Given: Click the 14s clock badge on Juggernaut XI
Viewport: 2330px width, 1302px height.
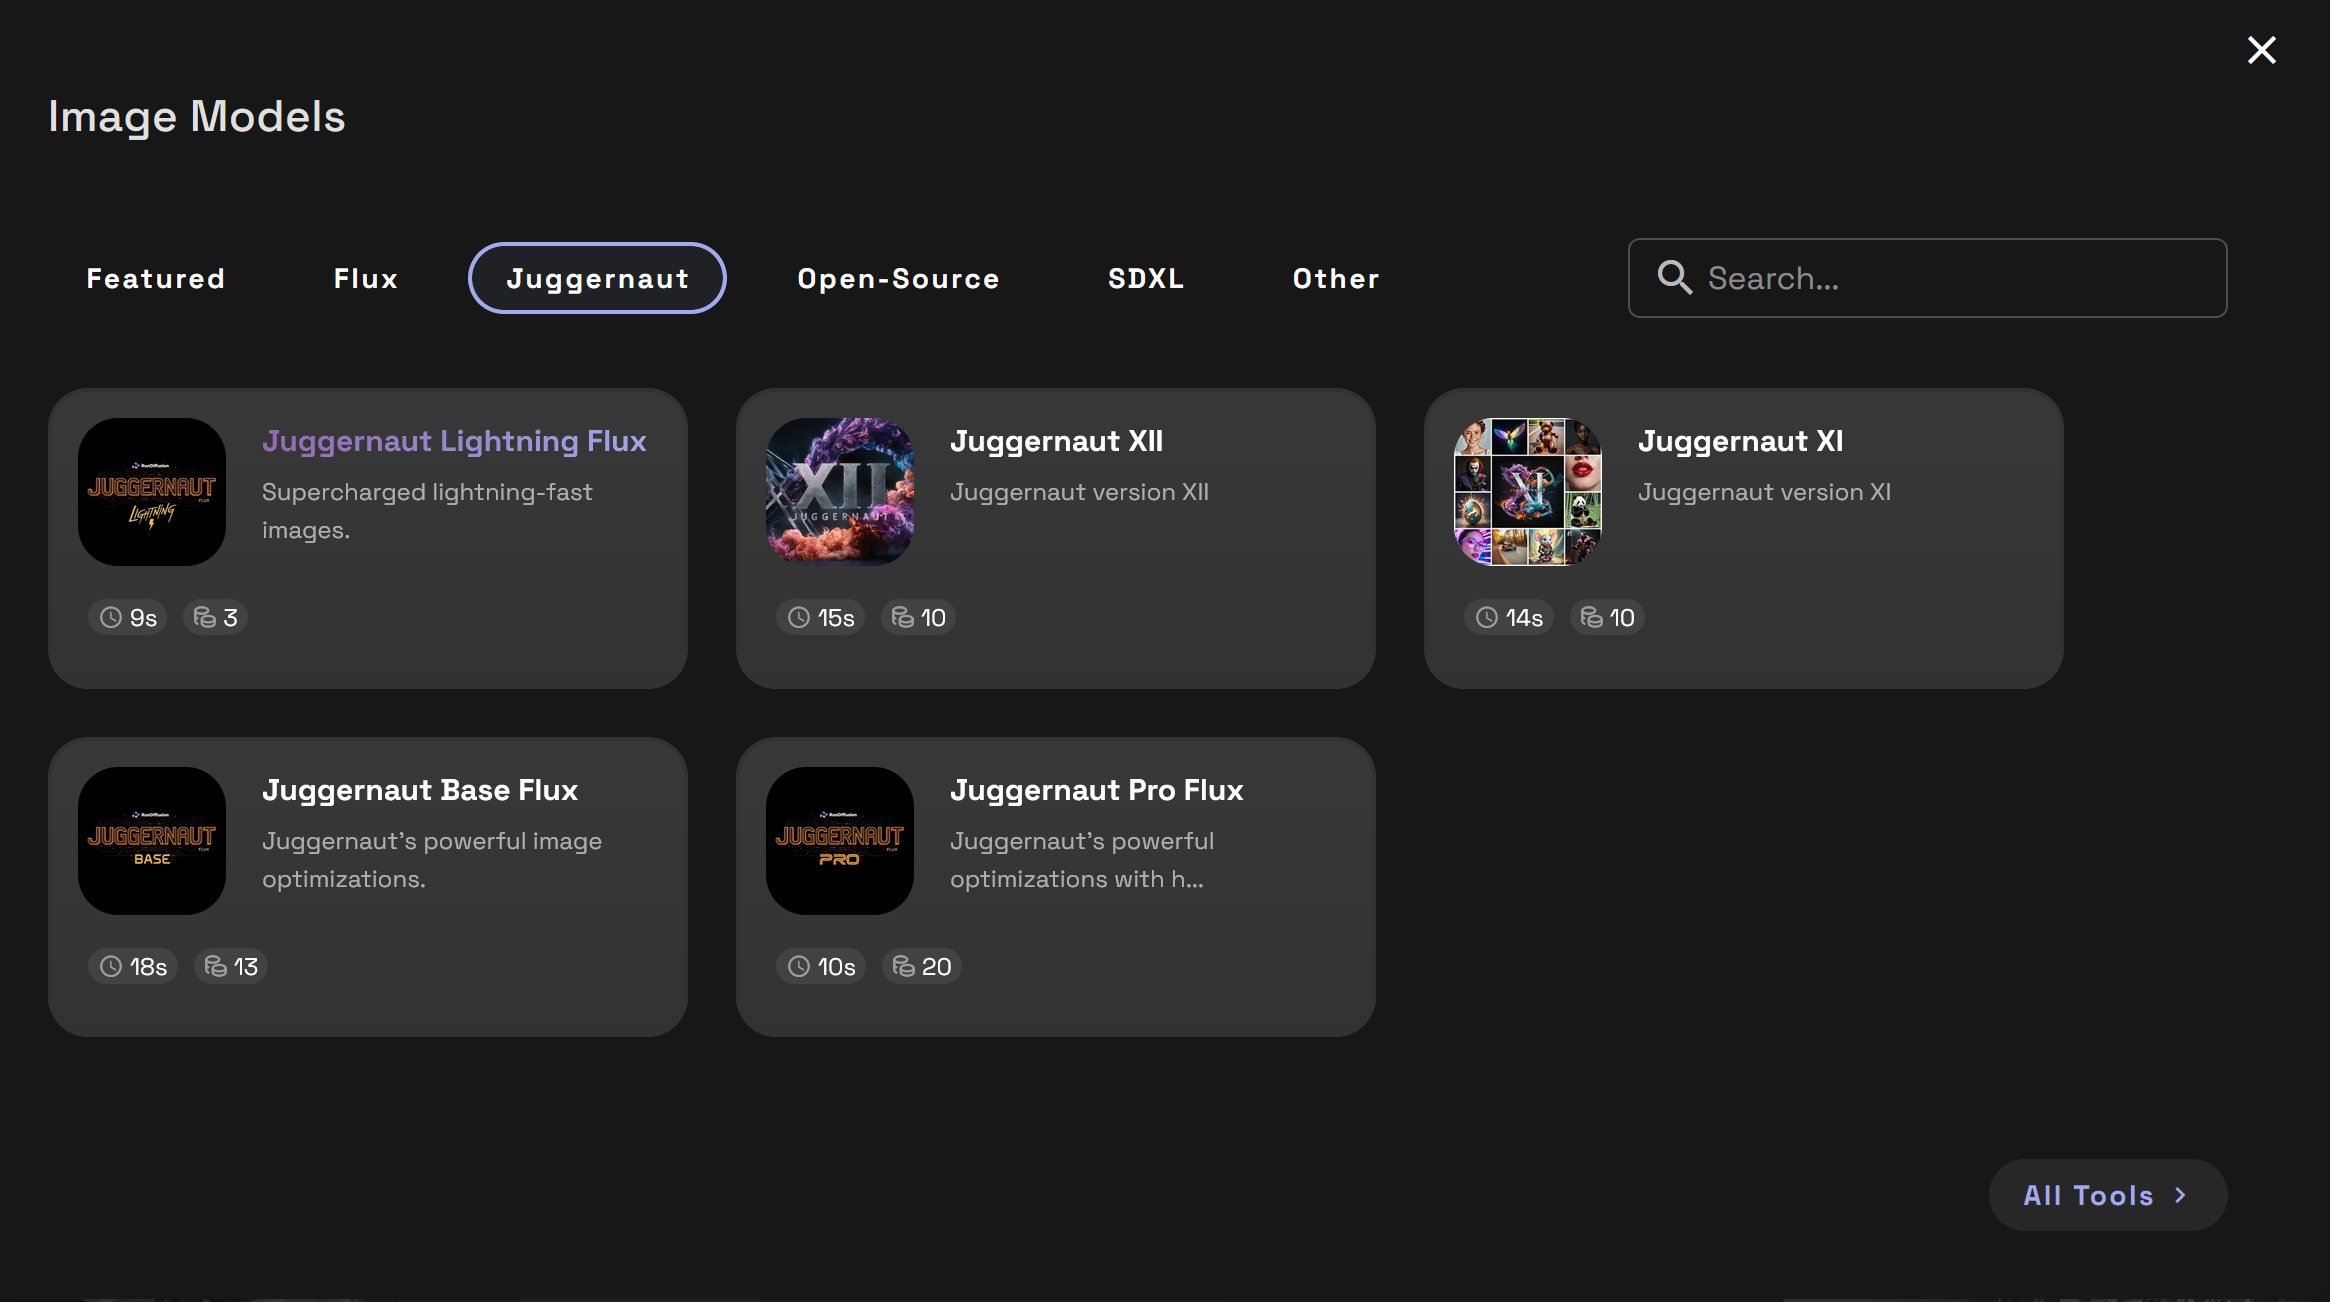Looking at the screenshot, I should tap(1509, 618).
